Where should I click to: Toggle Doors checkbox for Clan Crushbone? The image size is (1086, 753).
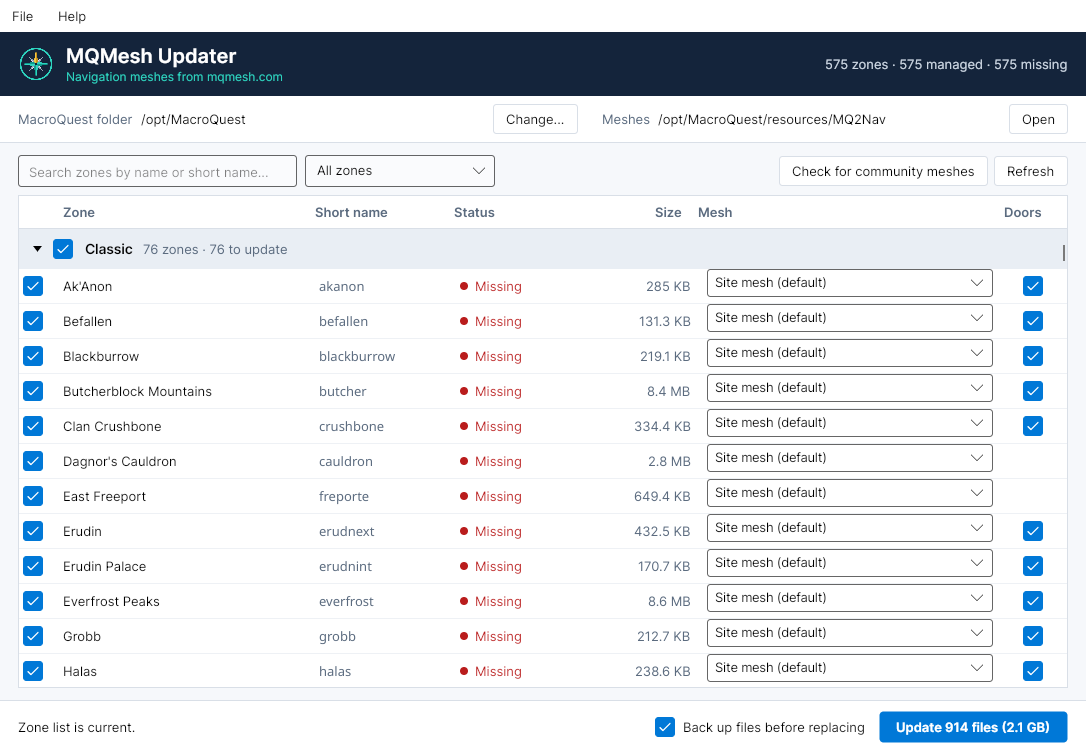[x=1033, y=426]
